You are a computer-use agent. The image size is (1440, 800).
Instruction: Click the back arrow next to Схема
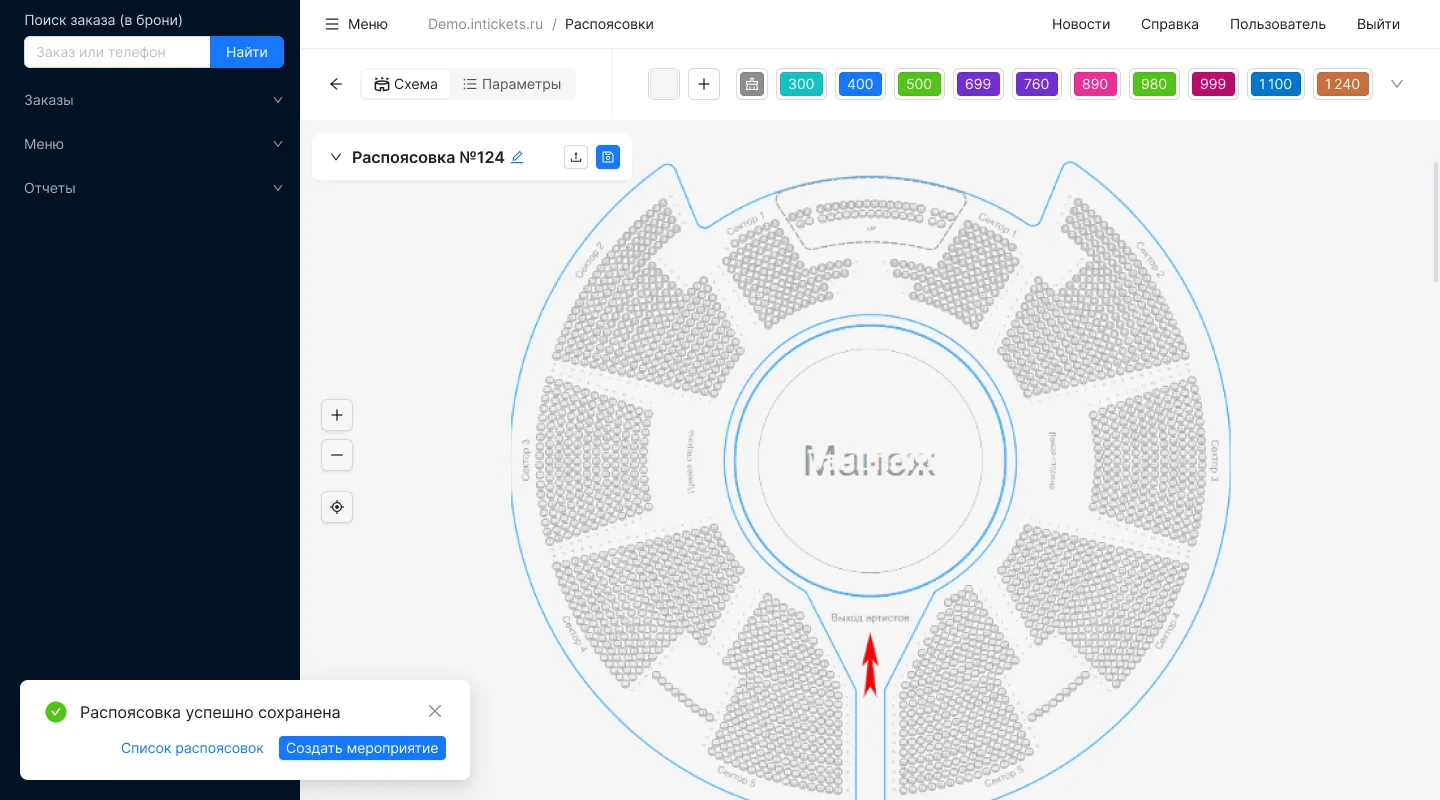pos(336,84)
